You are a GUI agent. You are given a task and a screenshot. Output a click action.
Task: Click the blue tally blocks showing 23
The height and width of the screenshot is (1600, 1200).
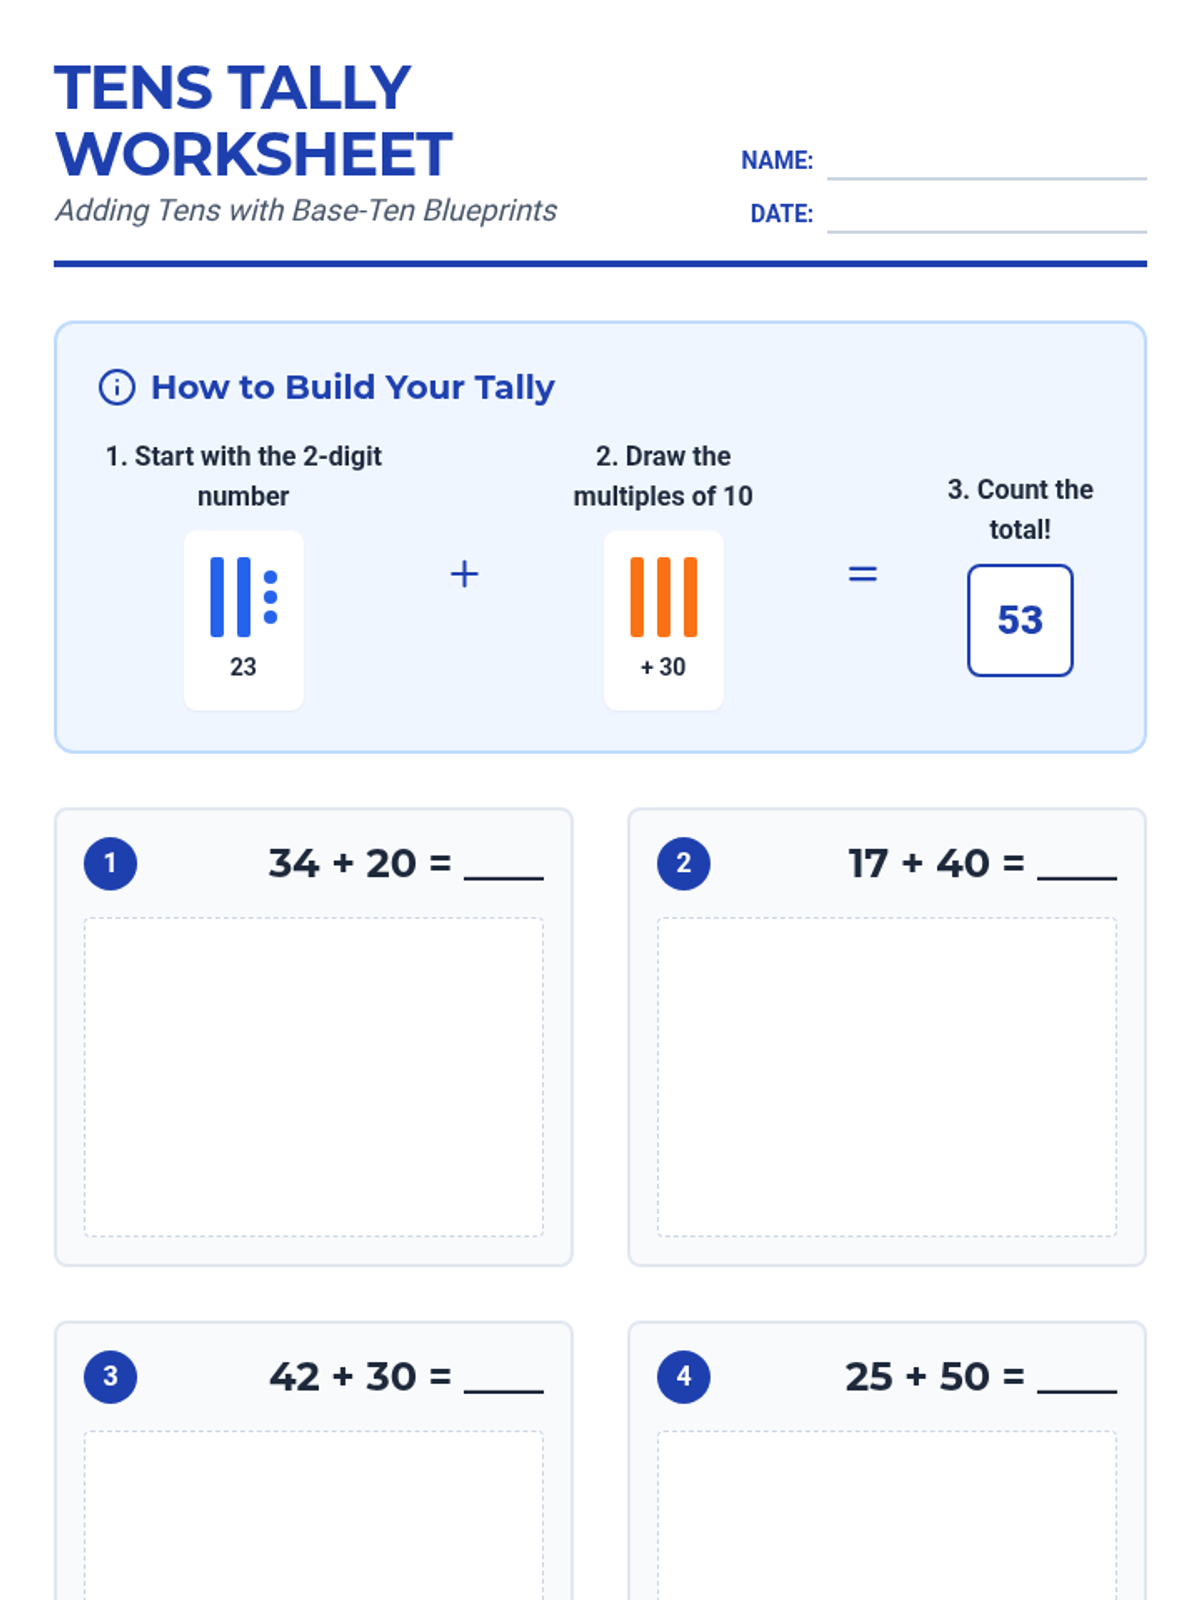point(243,597)
